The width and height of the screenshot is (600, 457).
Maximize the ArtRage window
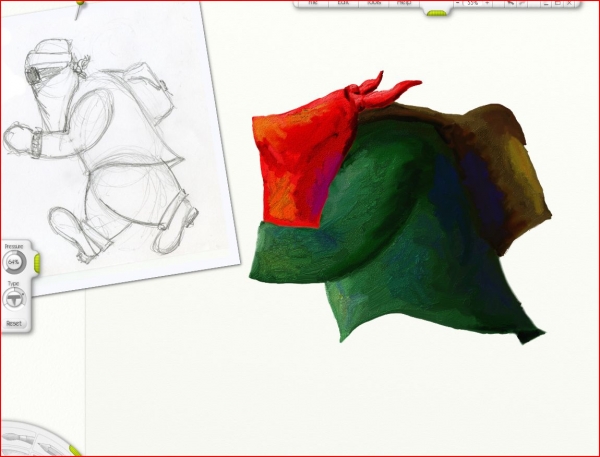[558, 3]
